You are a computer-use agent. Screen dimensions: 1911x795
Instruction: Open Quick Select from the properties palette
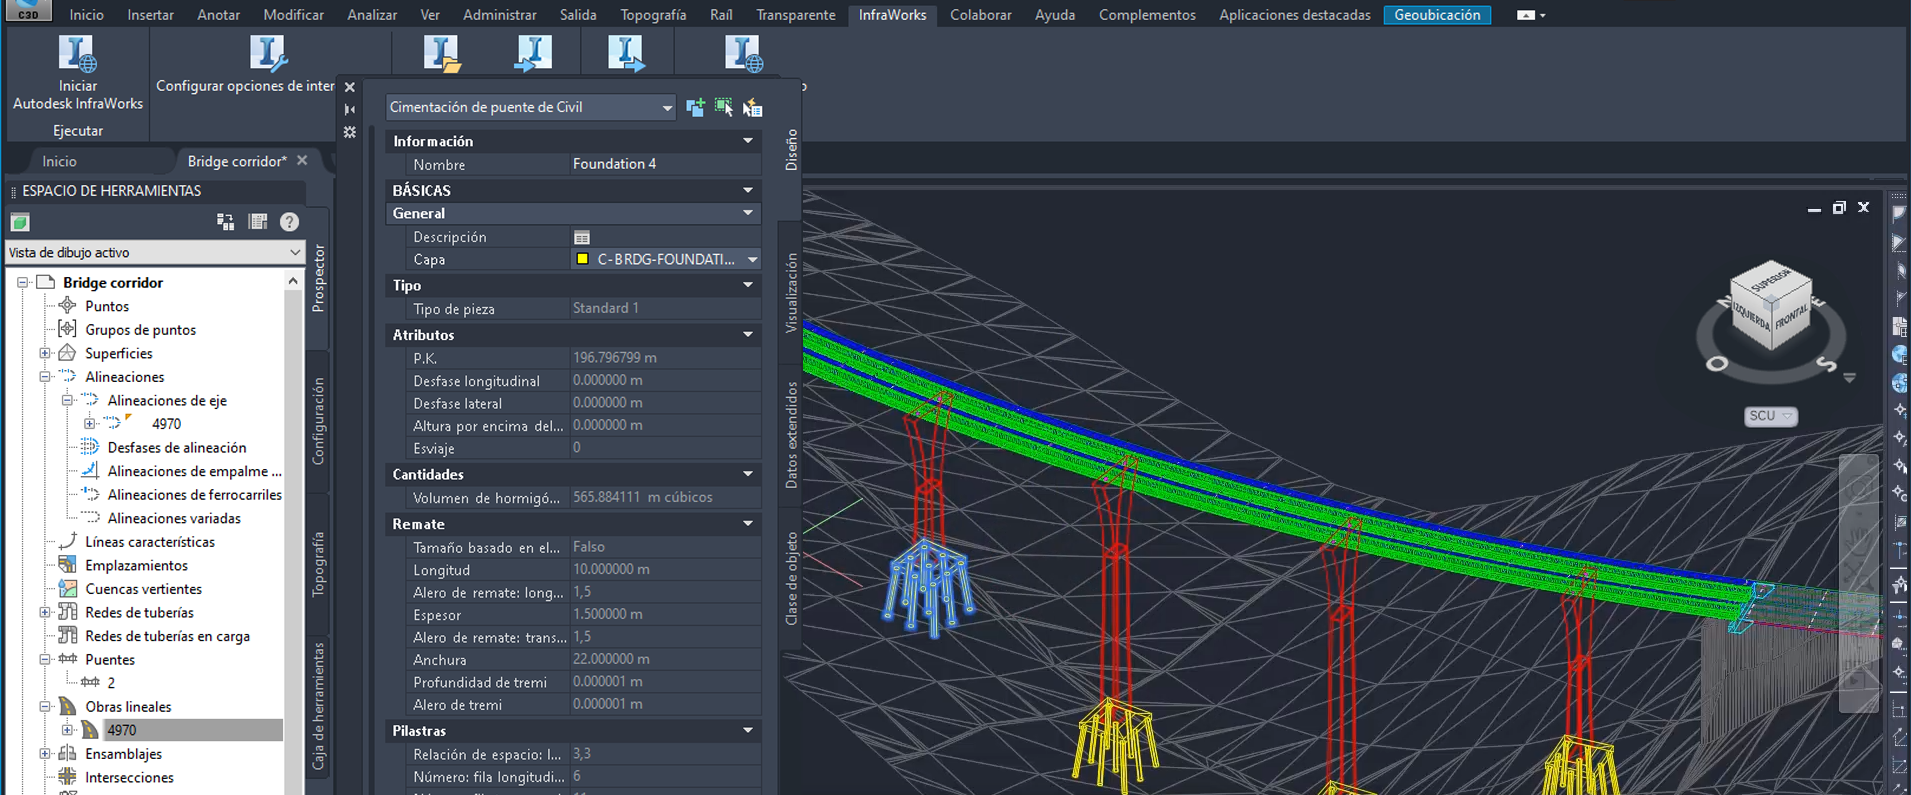coord(753,107)
